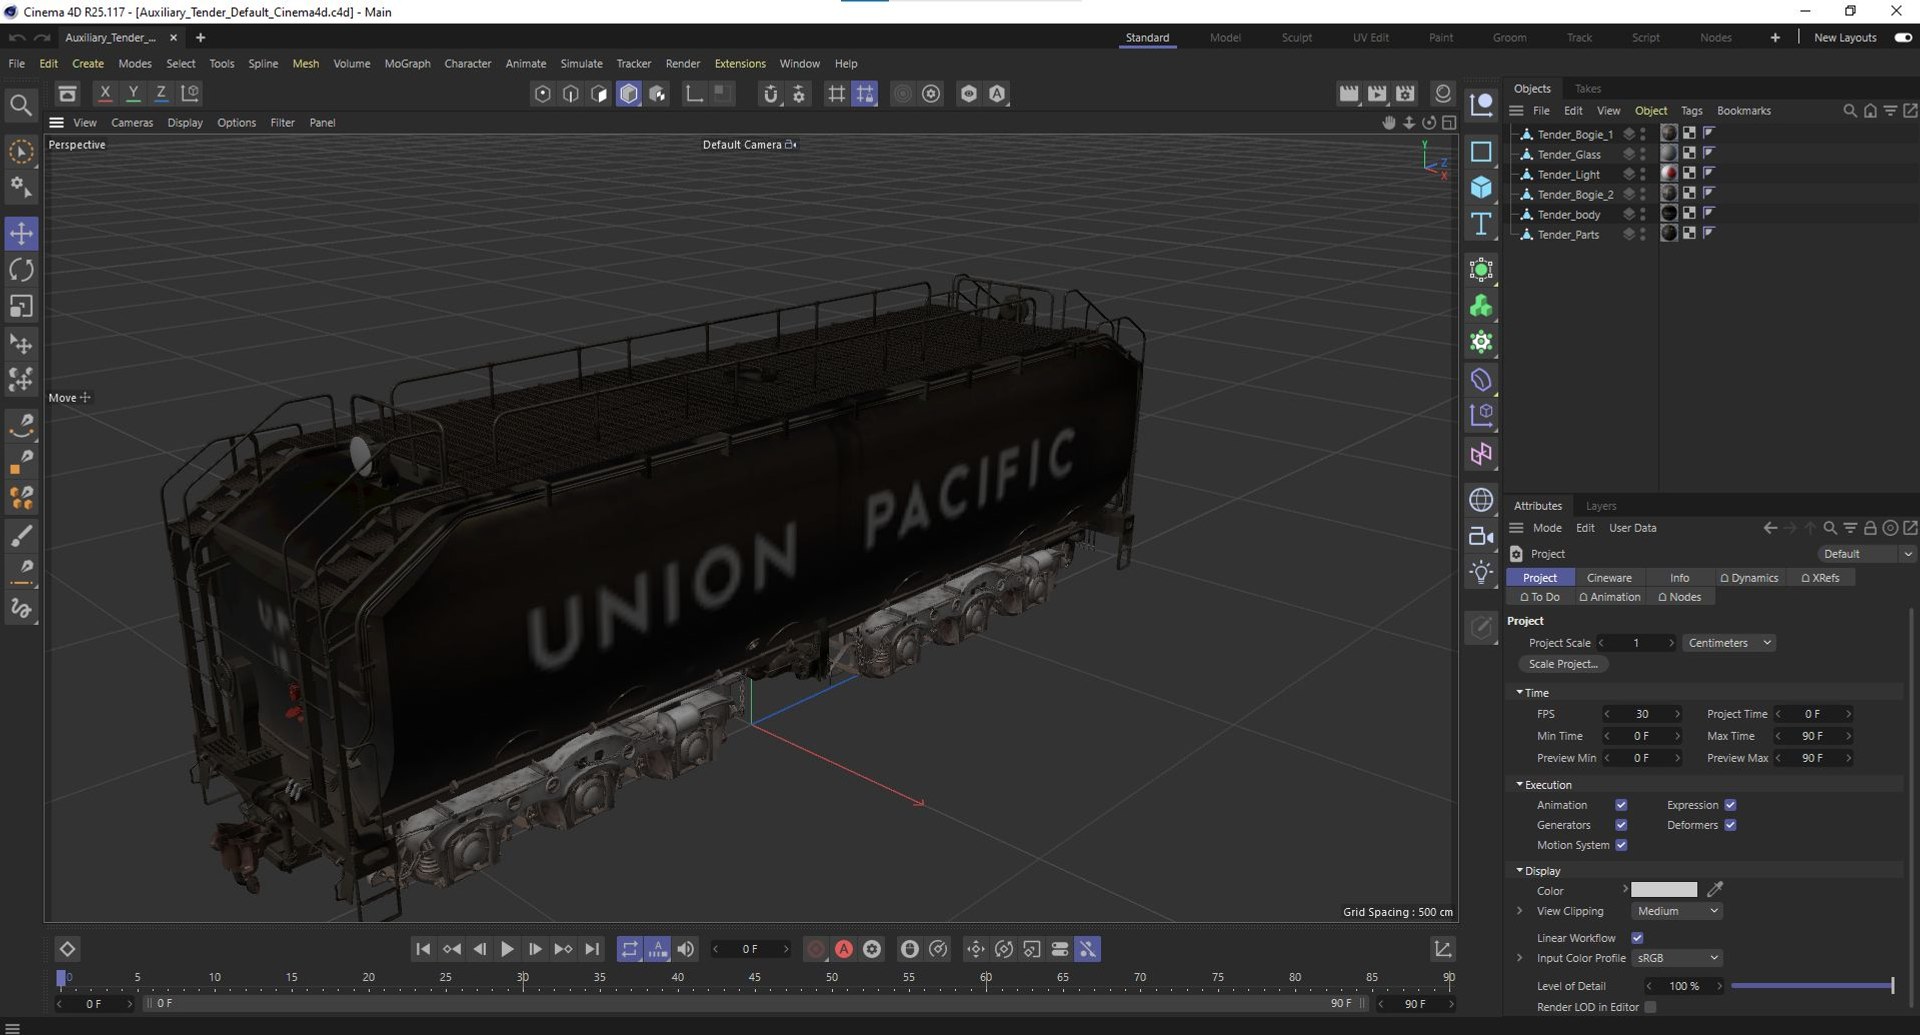The image size is (1920, 1035).
Task: Click Polygons mode icon
Action: pyautogui.click(x=599, y=93)
